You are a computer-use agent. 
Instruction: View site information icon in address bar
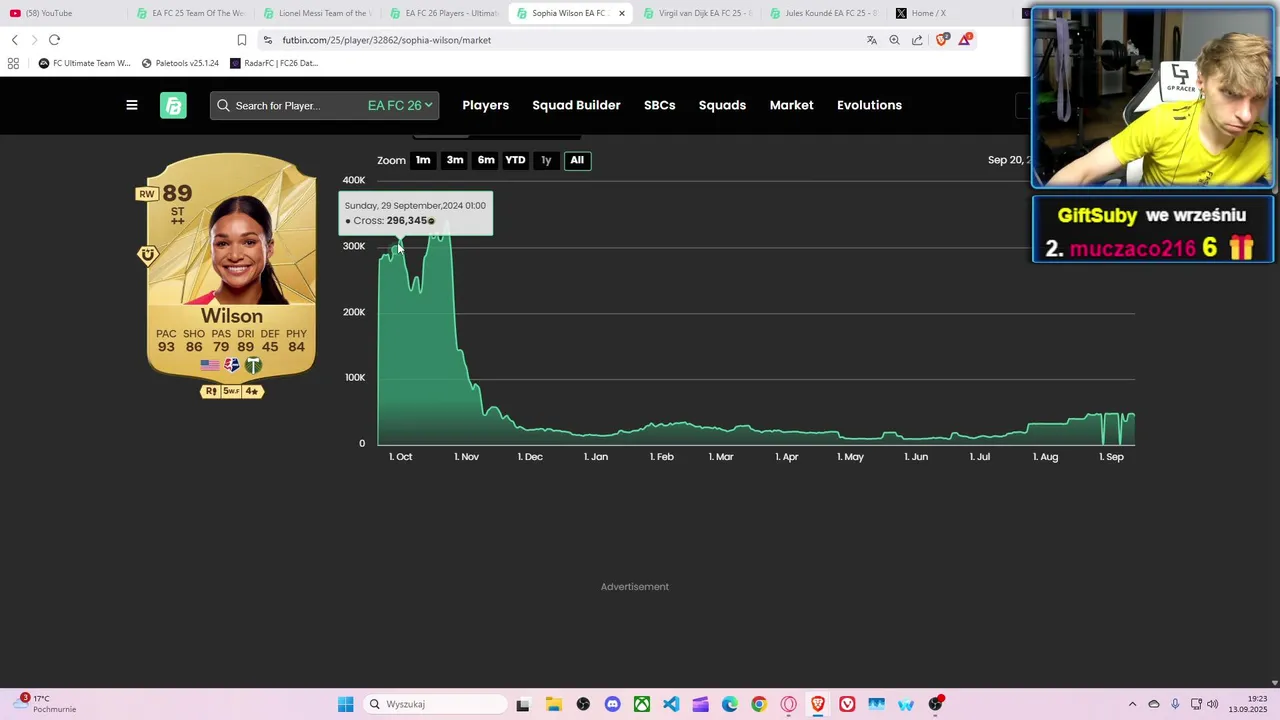click(x=267, y=40)
